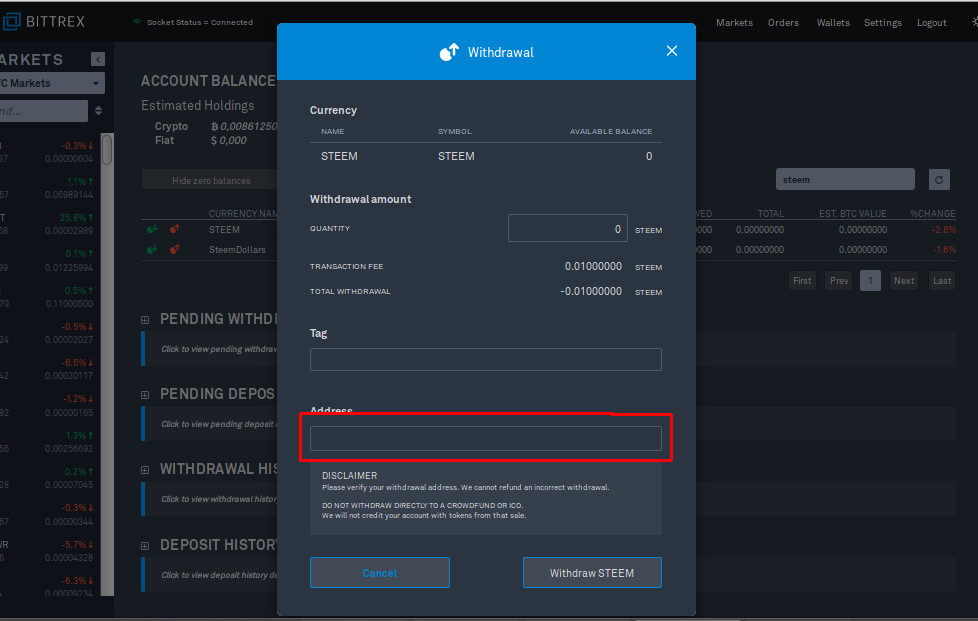978x621 pixels.
Task: Click Logout in the top bar
Action: [932, 22]
